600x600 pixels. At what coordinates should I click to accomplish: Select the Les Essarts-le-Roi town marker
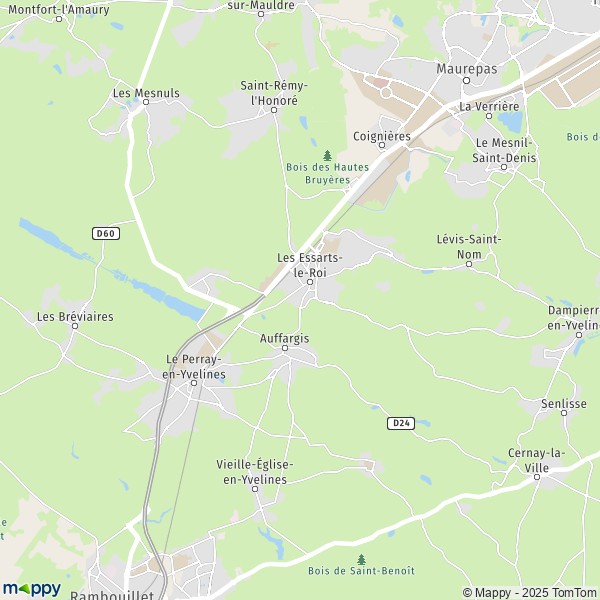[x=310, y=282]
